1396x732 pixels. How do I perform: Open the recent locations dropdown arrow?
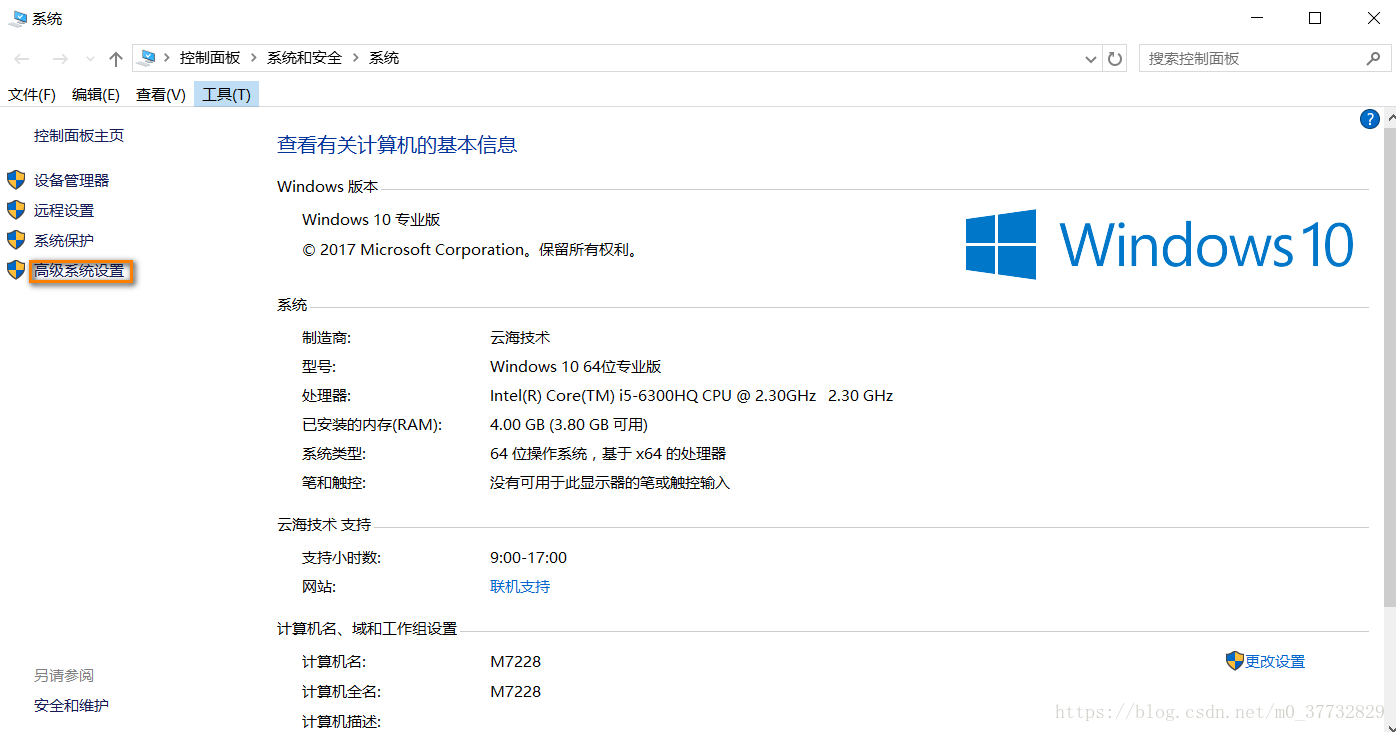pyautogui.click(x=90, y=59)
